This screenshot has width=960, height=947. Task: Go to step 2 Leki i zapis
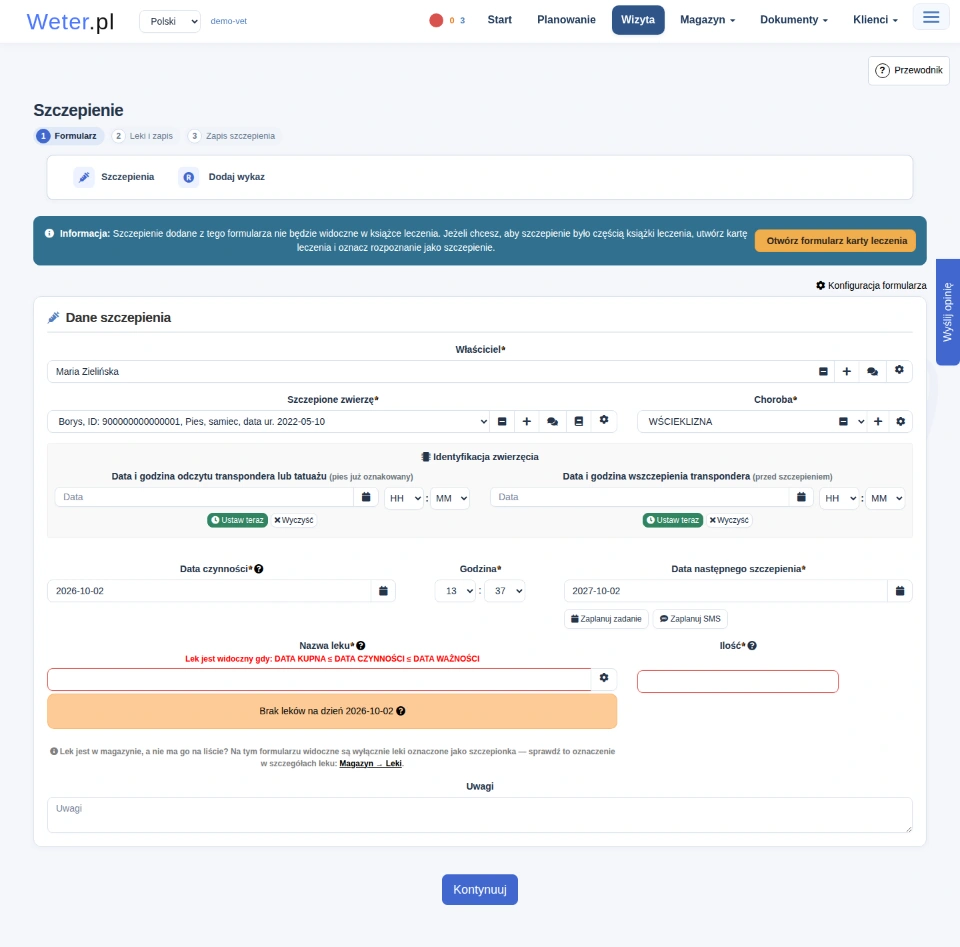click(143, 136)
